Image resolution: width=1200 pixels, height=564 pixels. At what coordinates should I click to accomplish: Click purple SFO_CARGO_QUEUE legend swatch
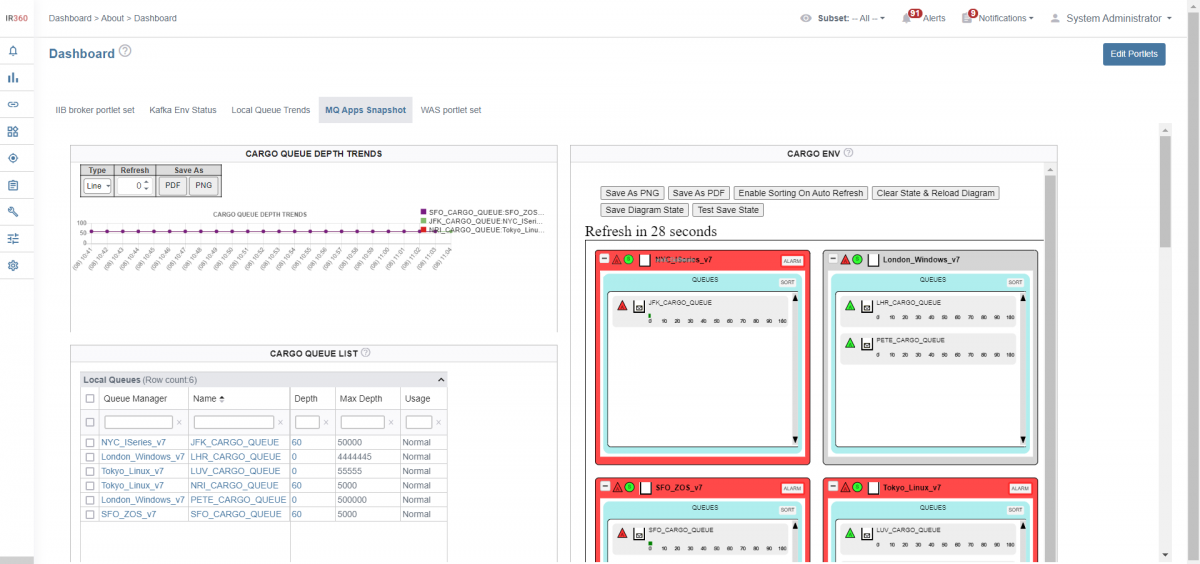point(424,213)
